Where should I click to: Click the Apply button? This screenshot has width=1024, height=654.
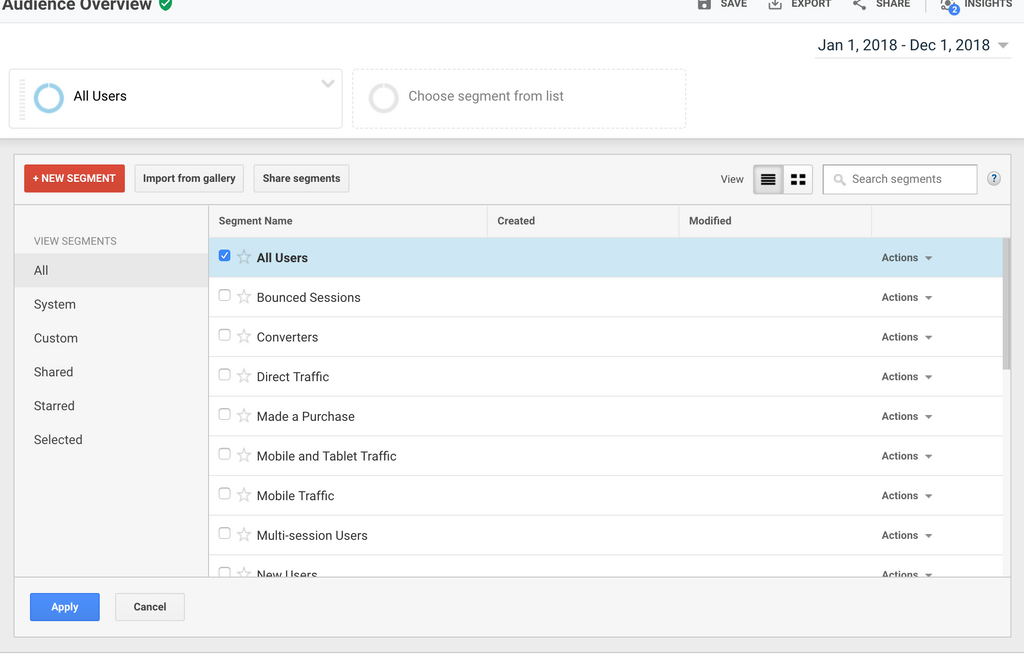click(x=65, y=607)
